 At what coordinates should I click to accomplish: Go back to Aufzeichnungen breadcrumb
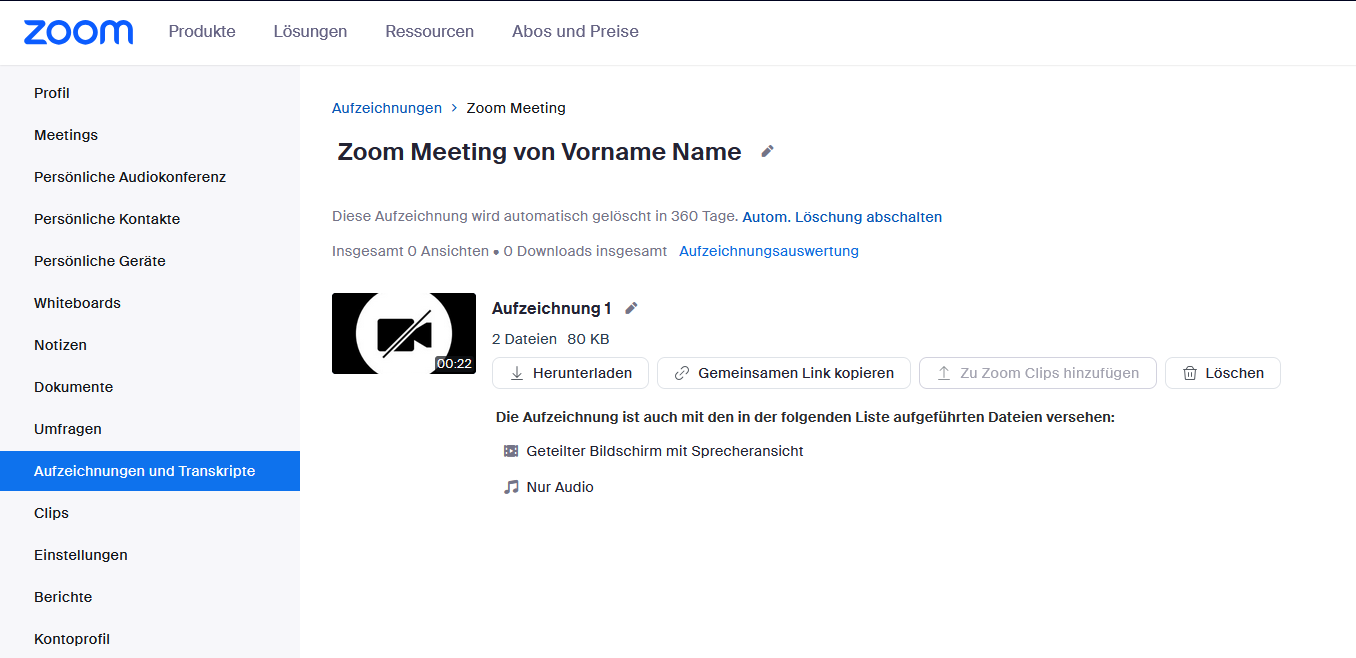[x=386, y=108]
